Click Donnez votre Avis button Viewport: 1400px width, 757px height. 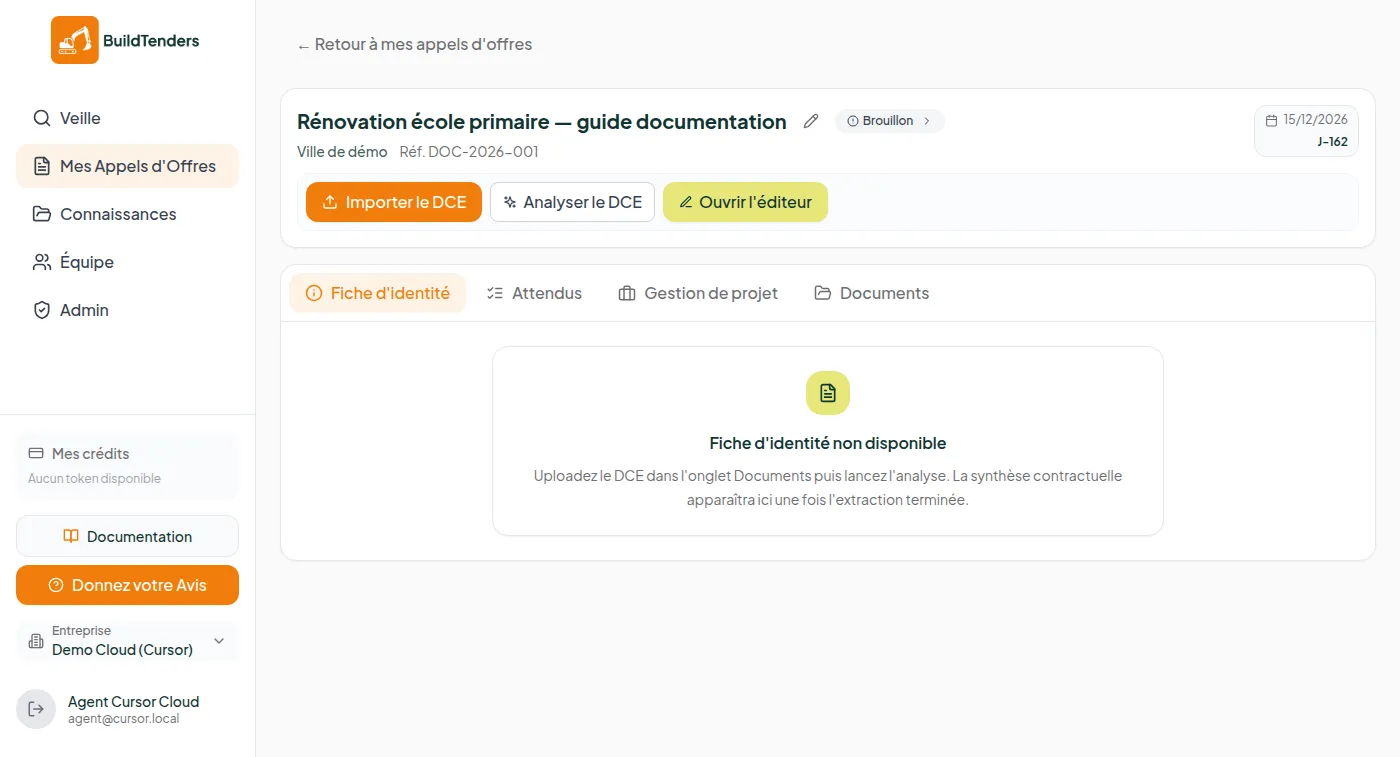[x=127, y=585]
